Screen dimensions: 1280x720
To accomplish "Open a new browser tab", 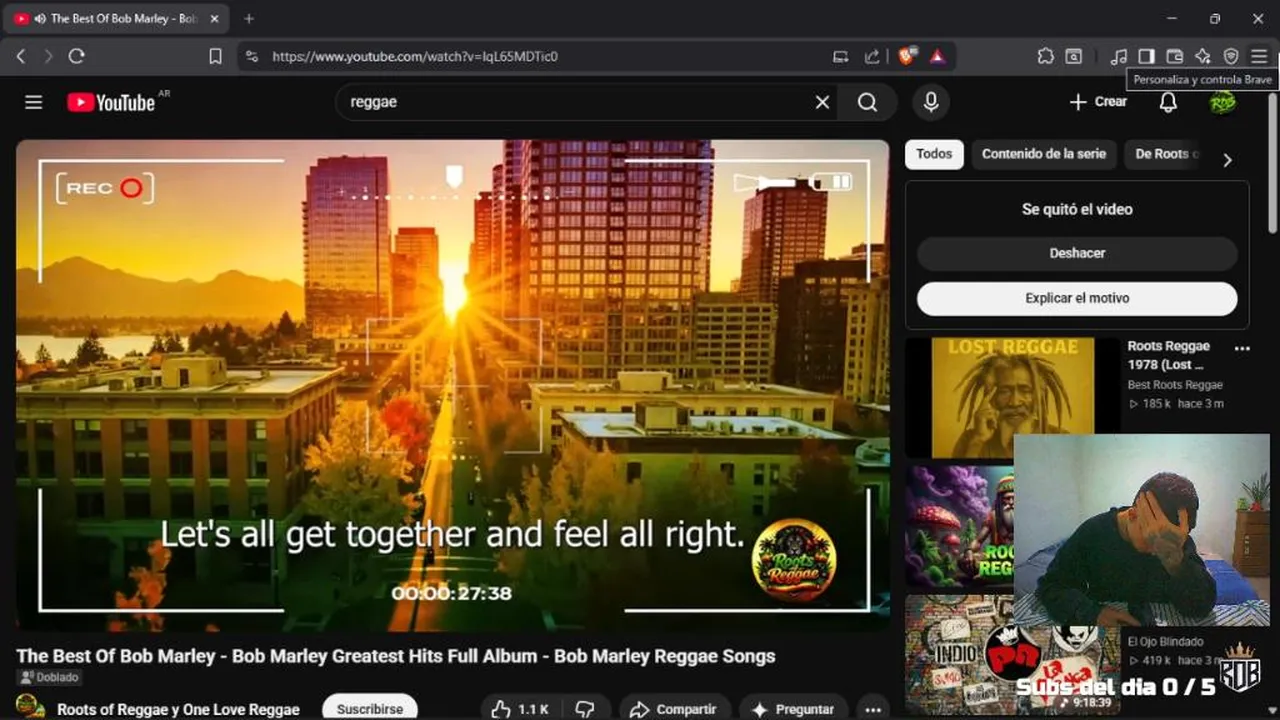I will [x=249, y=18].
